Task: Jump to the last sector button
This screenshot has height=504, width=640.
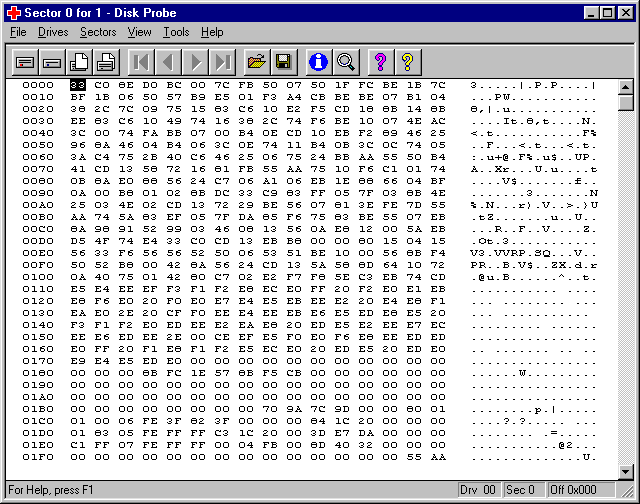Action: point(222,62)
